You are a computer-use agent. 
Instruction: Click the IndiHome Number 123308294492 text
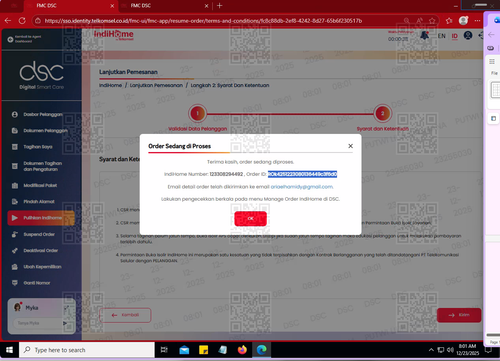(x=226, y=174)
